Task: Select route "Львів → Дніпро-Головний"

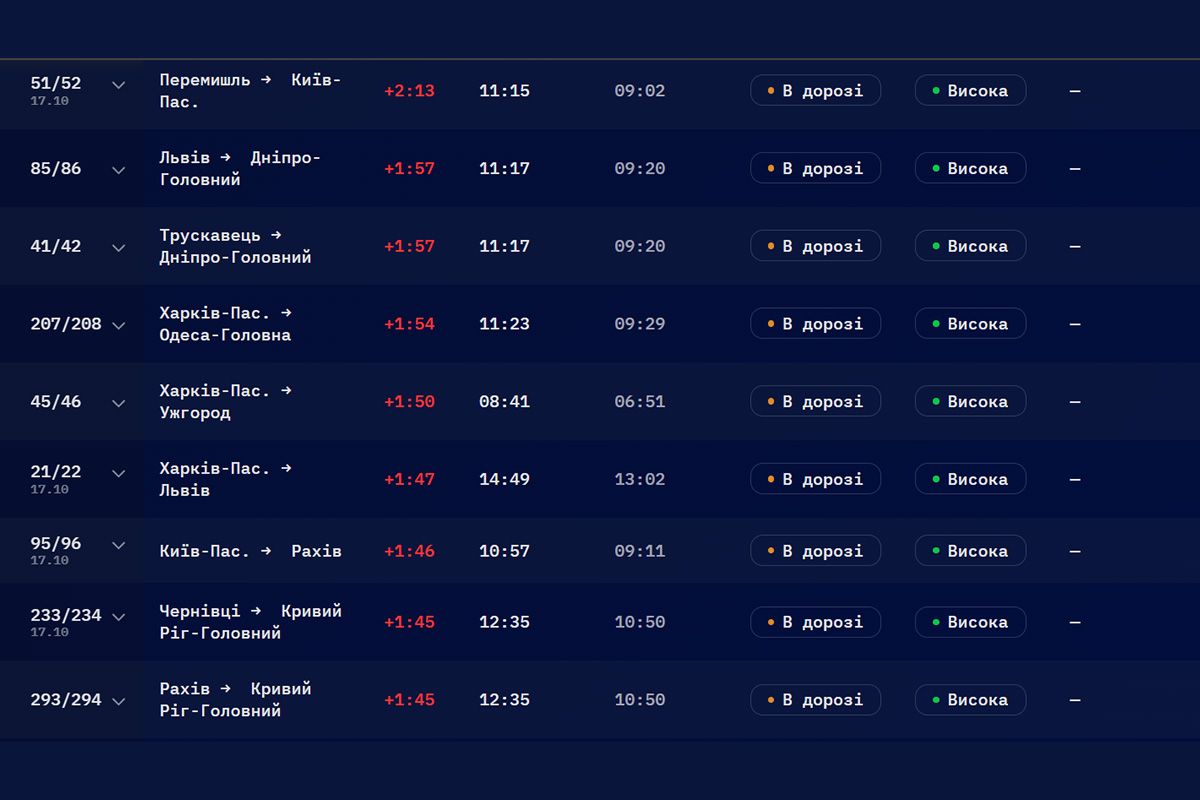Action: [240, 168]
